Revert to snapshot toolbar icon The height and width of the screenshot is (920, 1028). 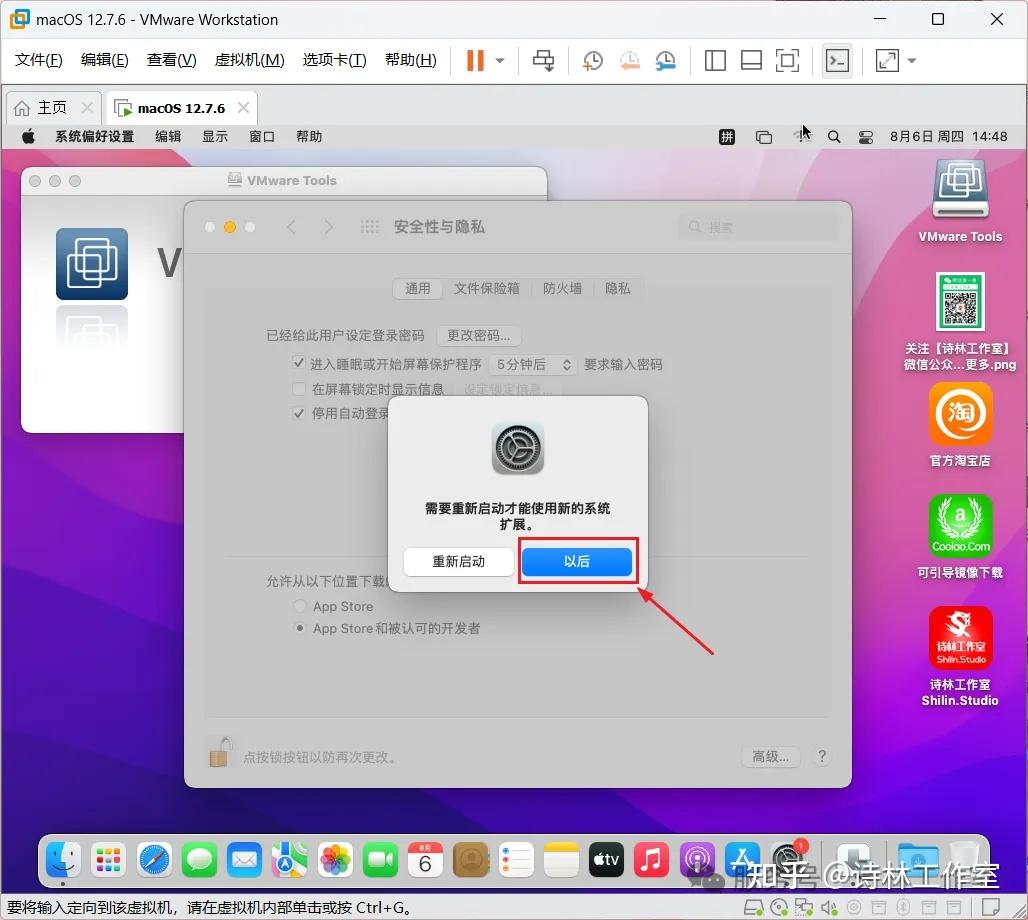click(x=629, y=60)
